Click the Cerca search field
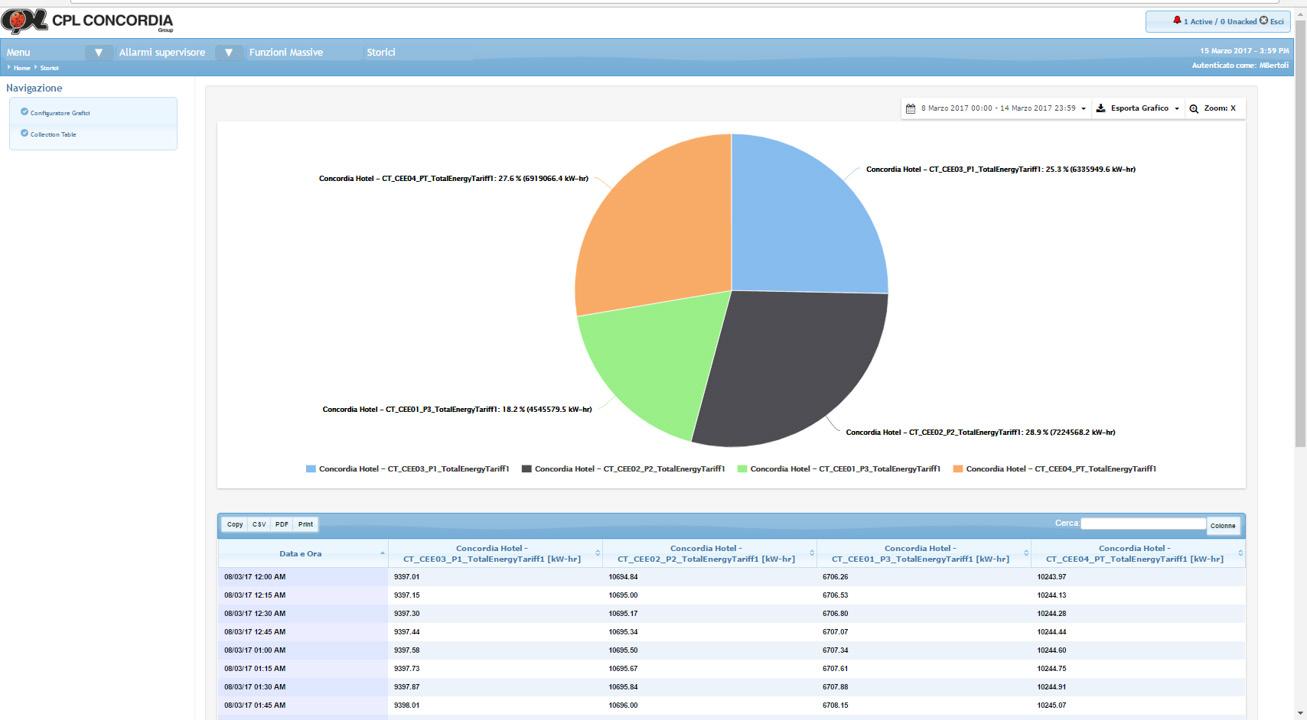Image resolution: width=1307 pixels, height=720 pixels. tap(1143, 523)
